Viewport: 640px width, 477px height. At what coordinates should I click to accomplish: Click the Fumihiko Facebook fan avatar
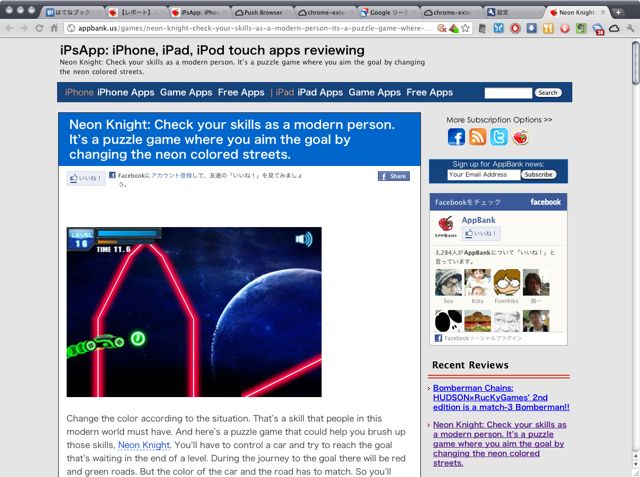[x=507, y=282]
